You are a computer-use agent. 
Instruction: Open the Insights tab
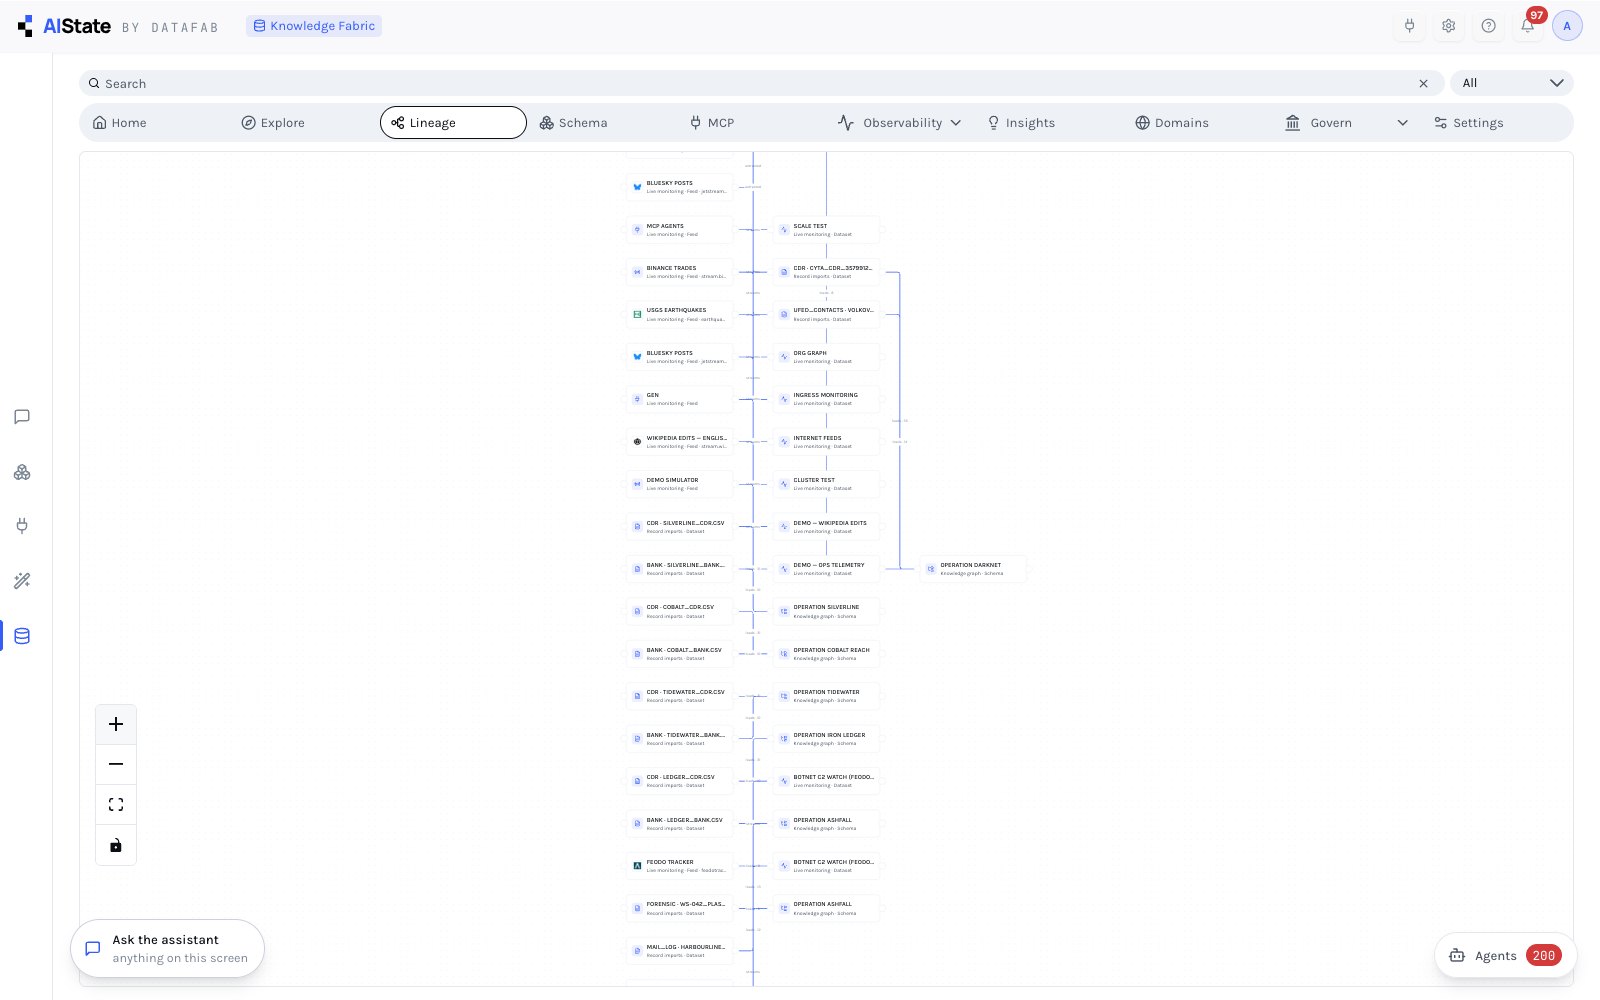[x=1021, y=123]
